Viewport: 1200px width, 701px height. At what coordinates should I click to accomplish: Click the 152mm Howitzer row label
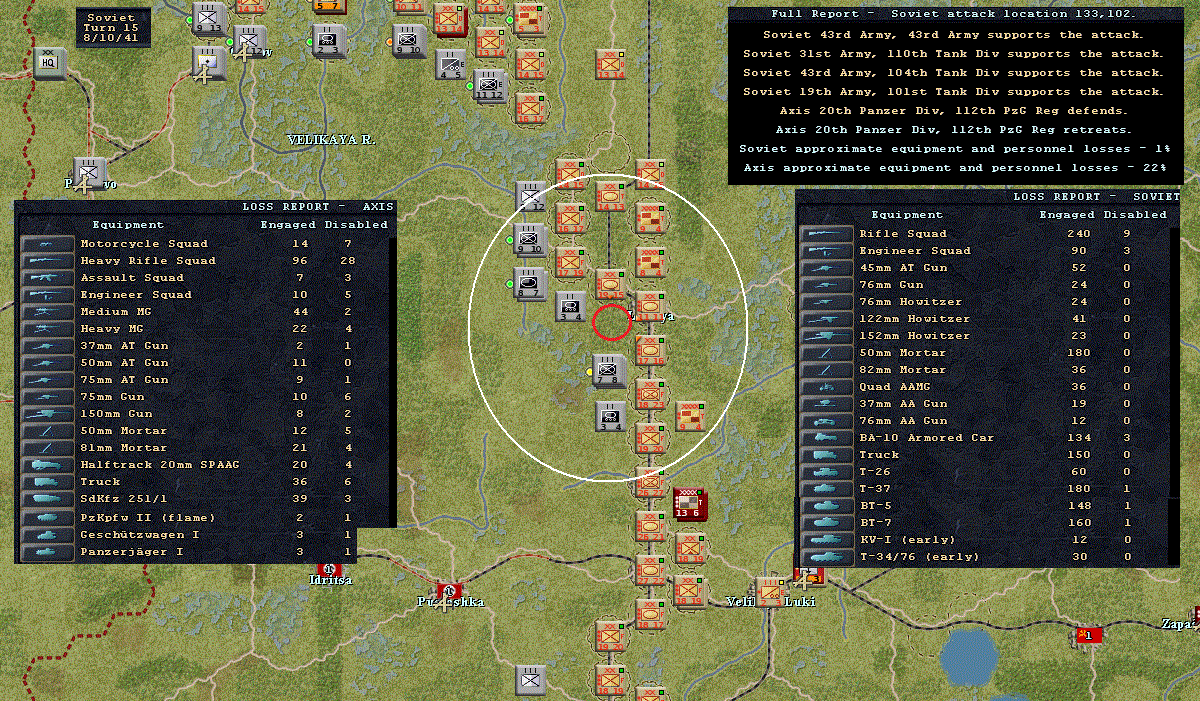914,336
